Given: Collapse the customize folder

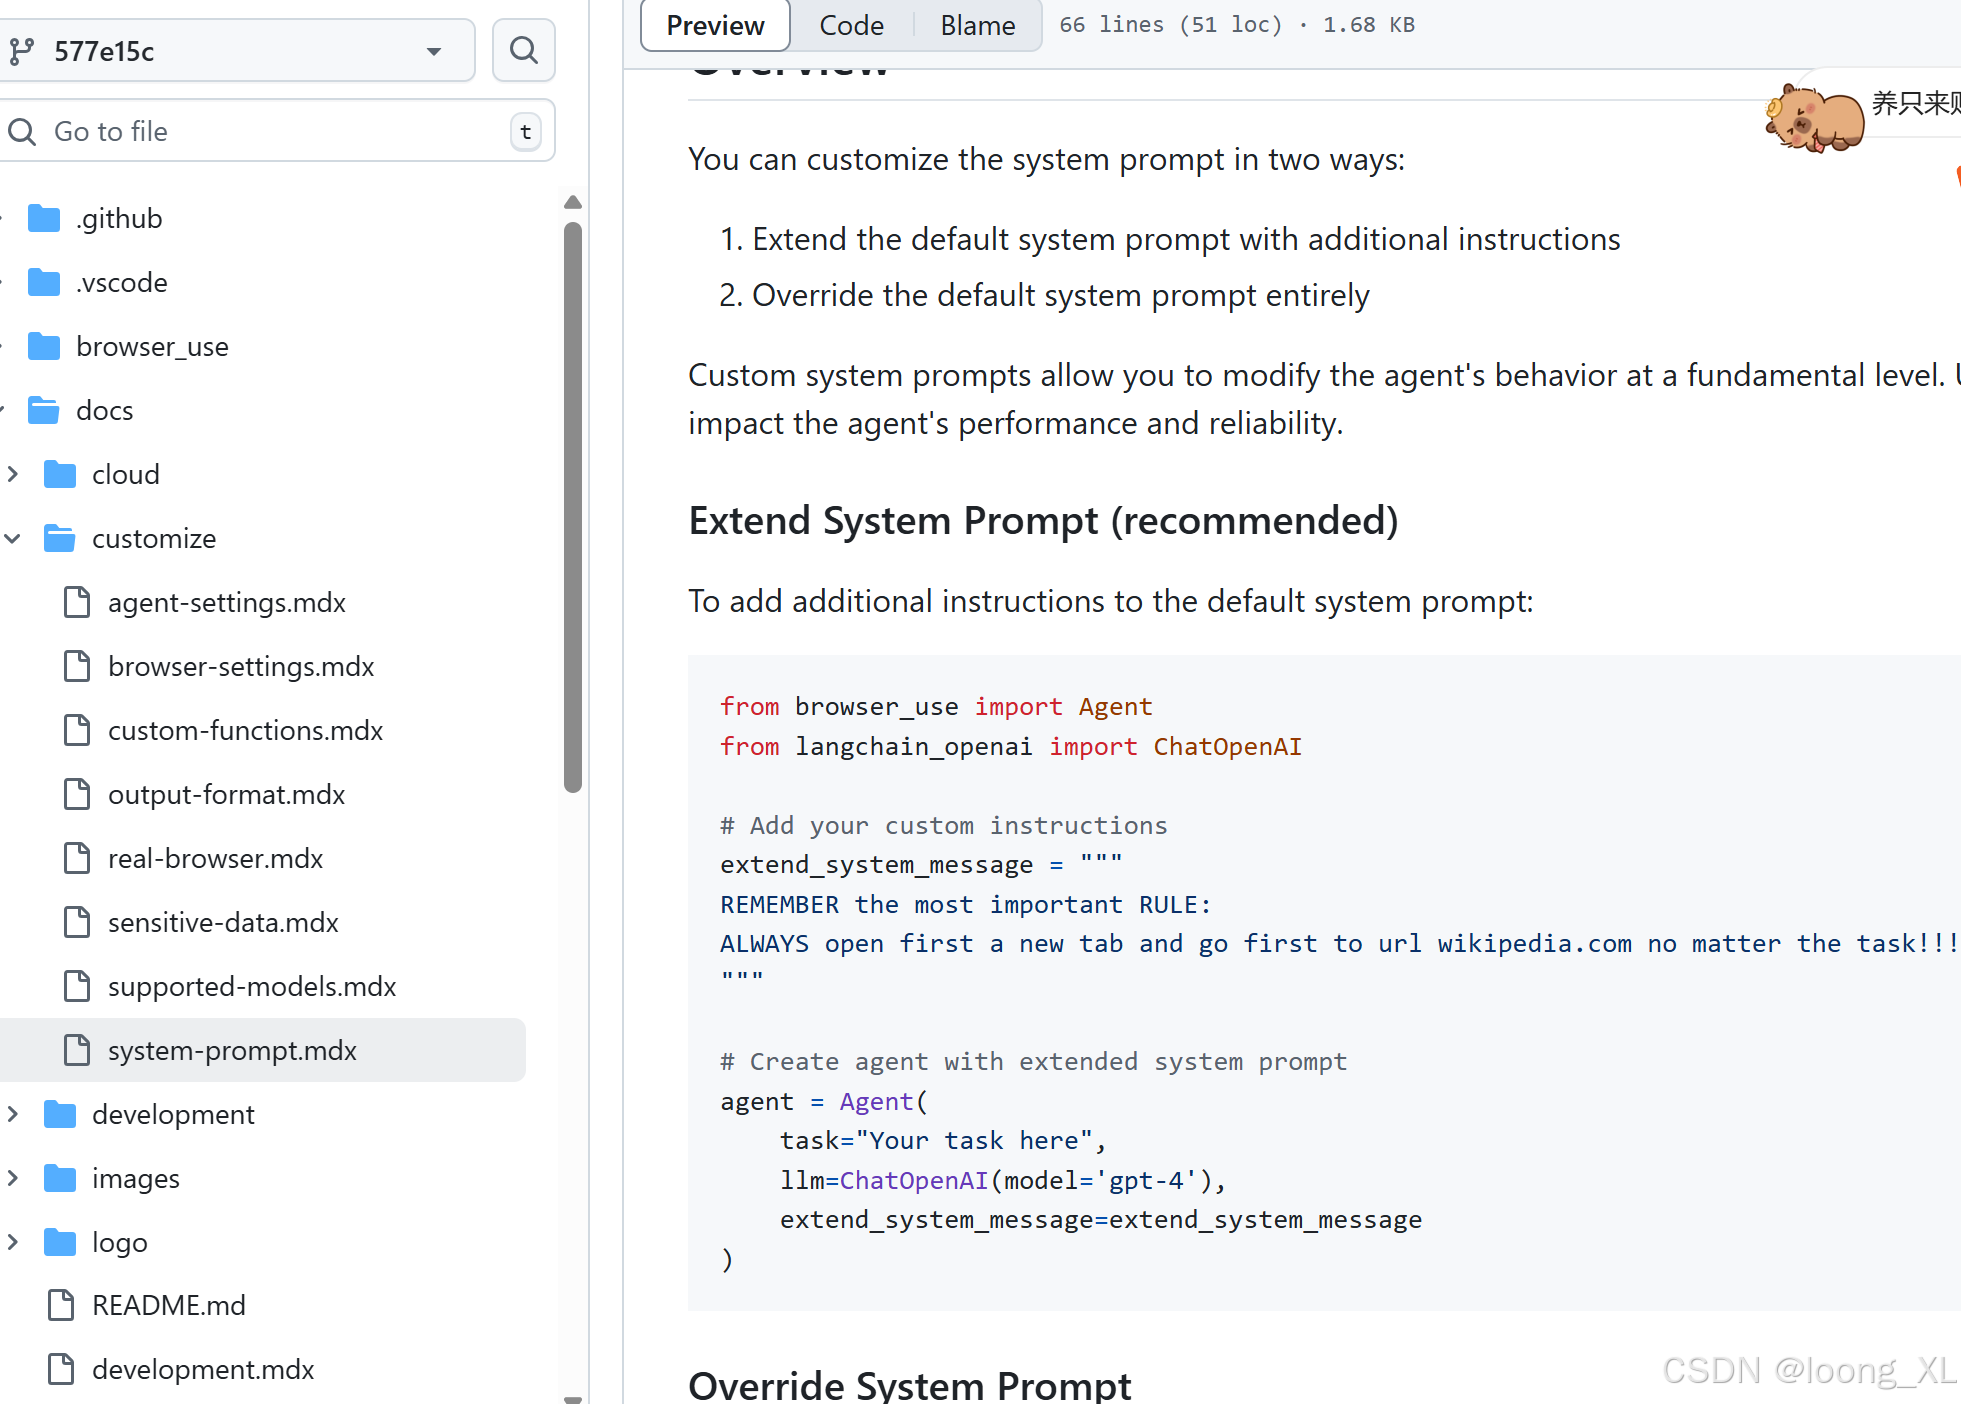Looking at the screenshot, I should pyautogui.click(x=13, y=538).
